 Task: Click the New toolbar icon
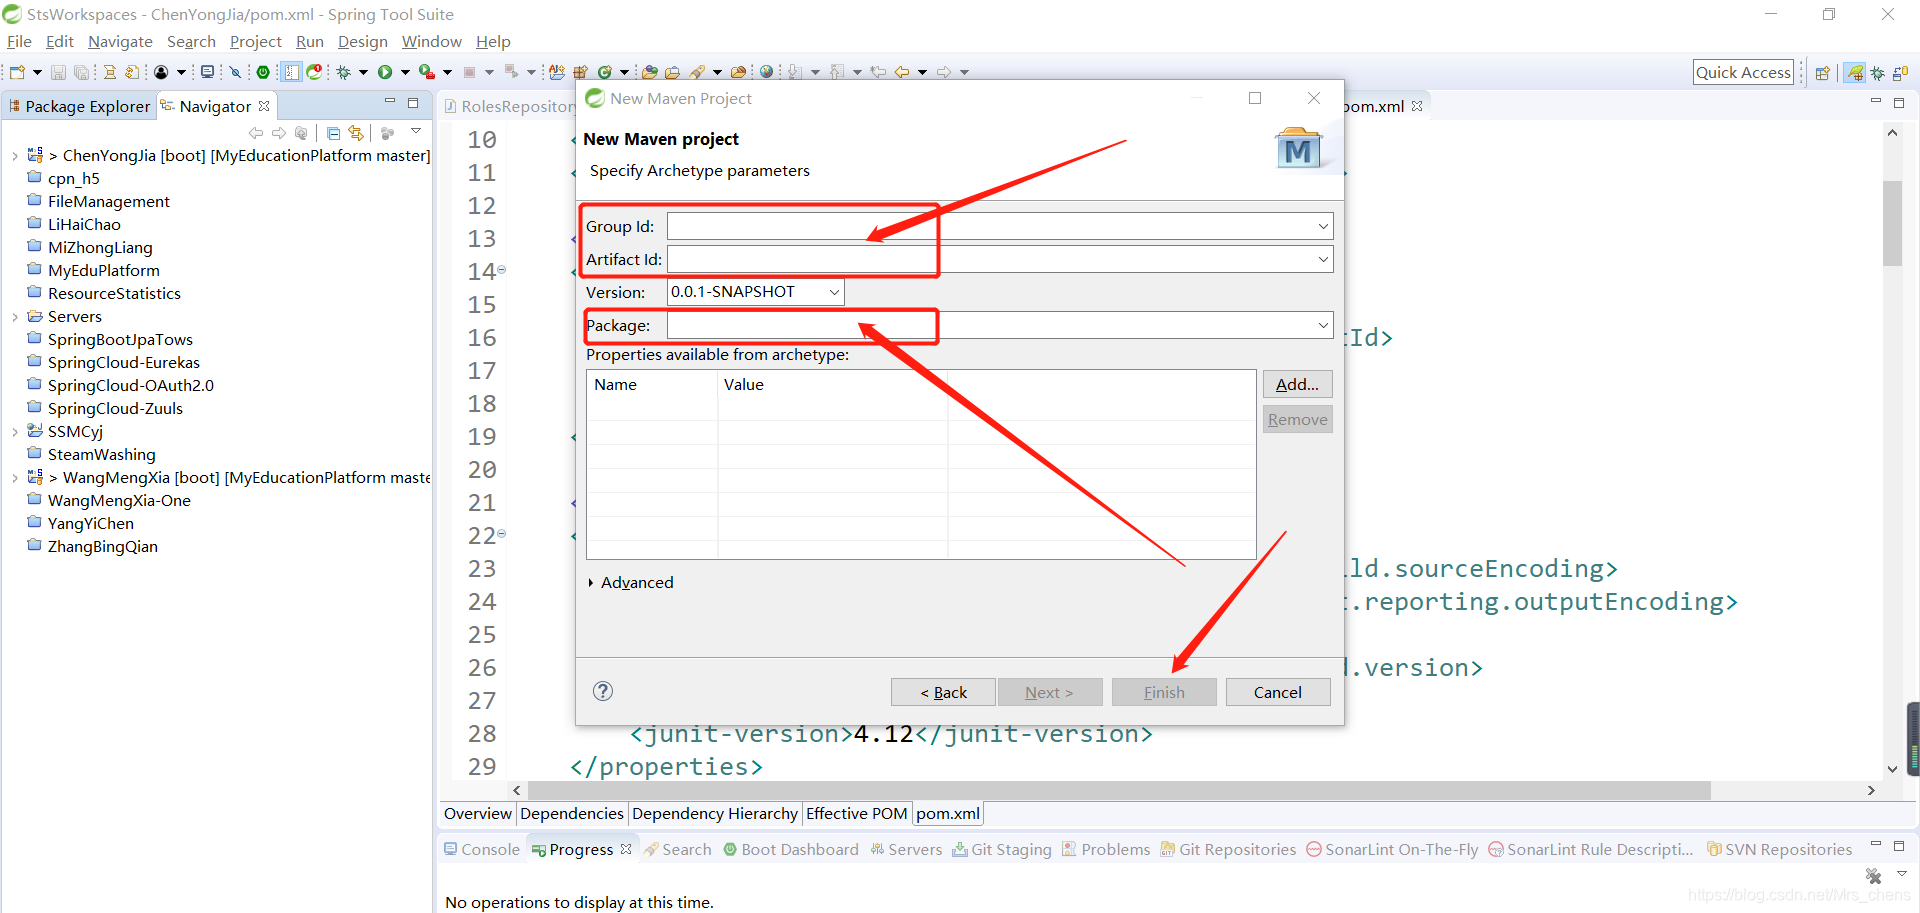pos(17,72)
